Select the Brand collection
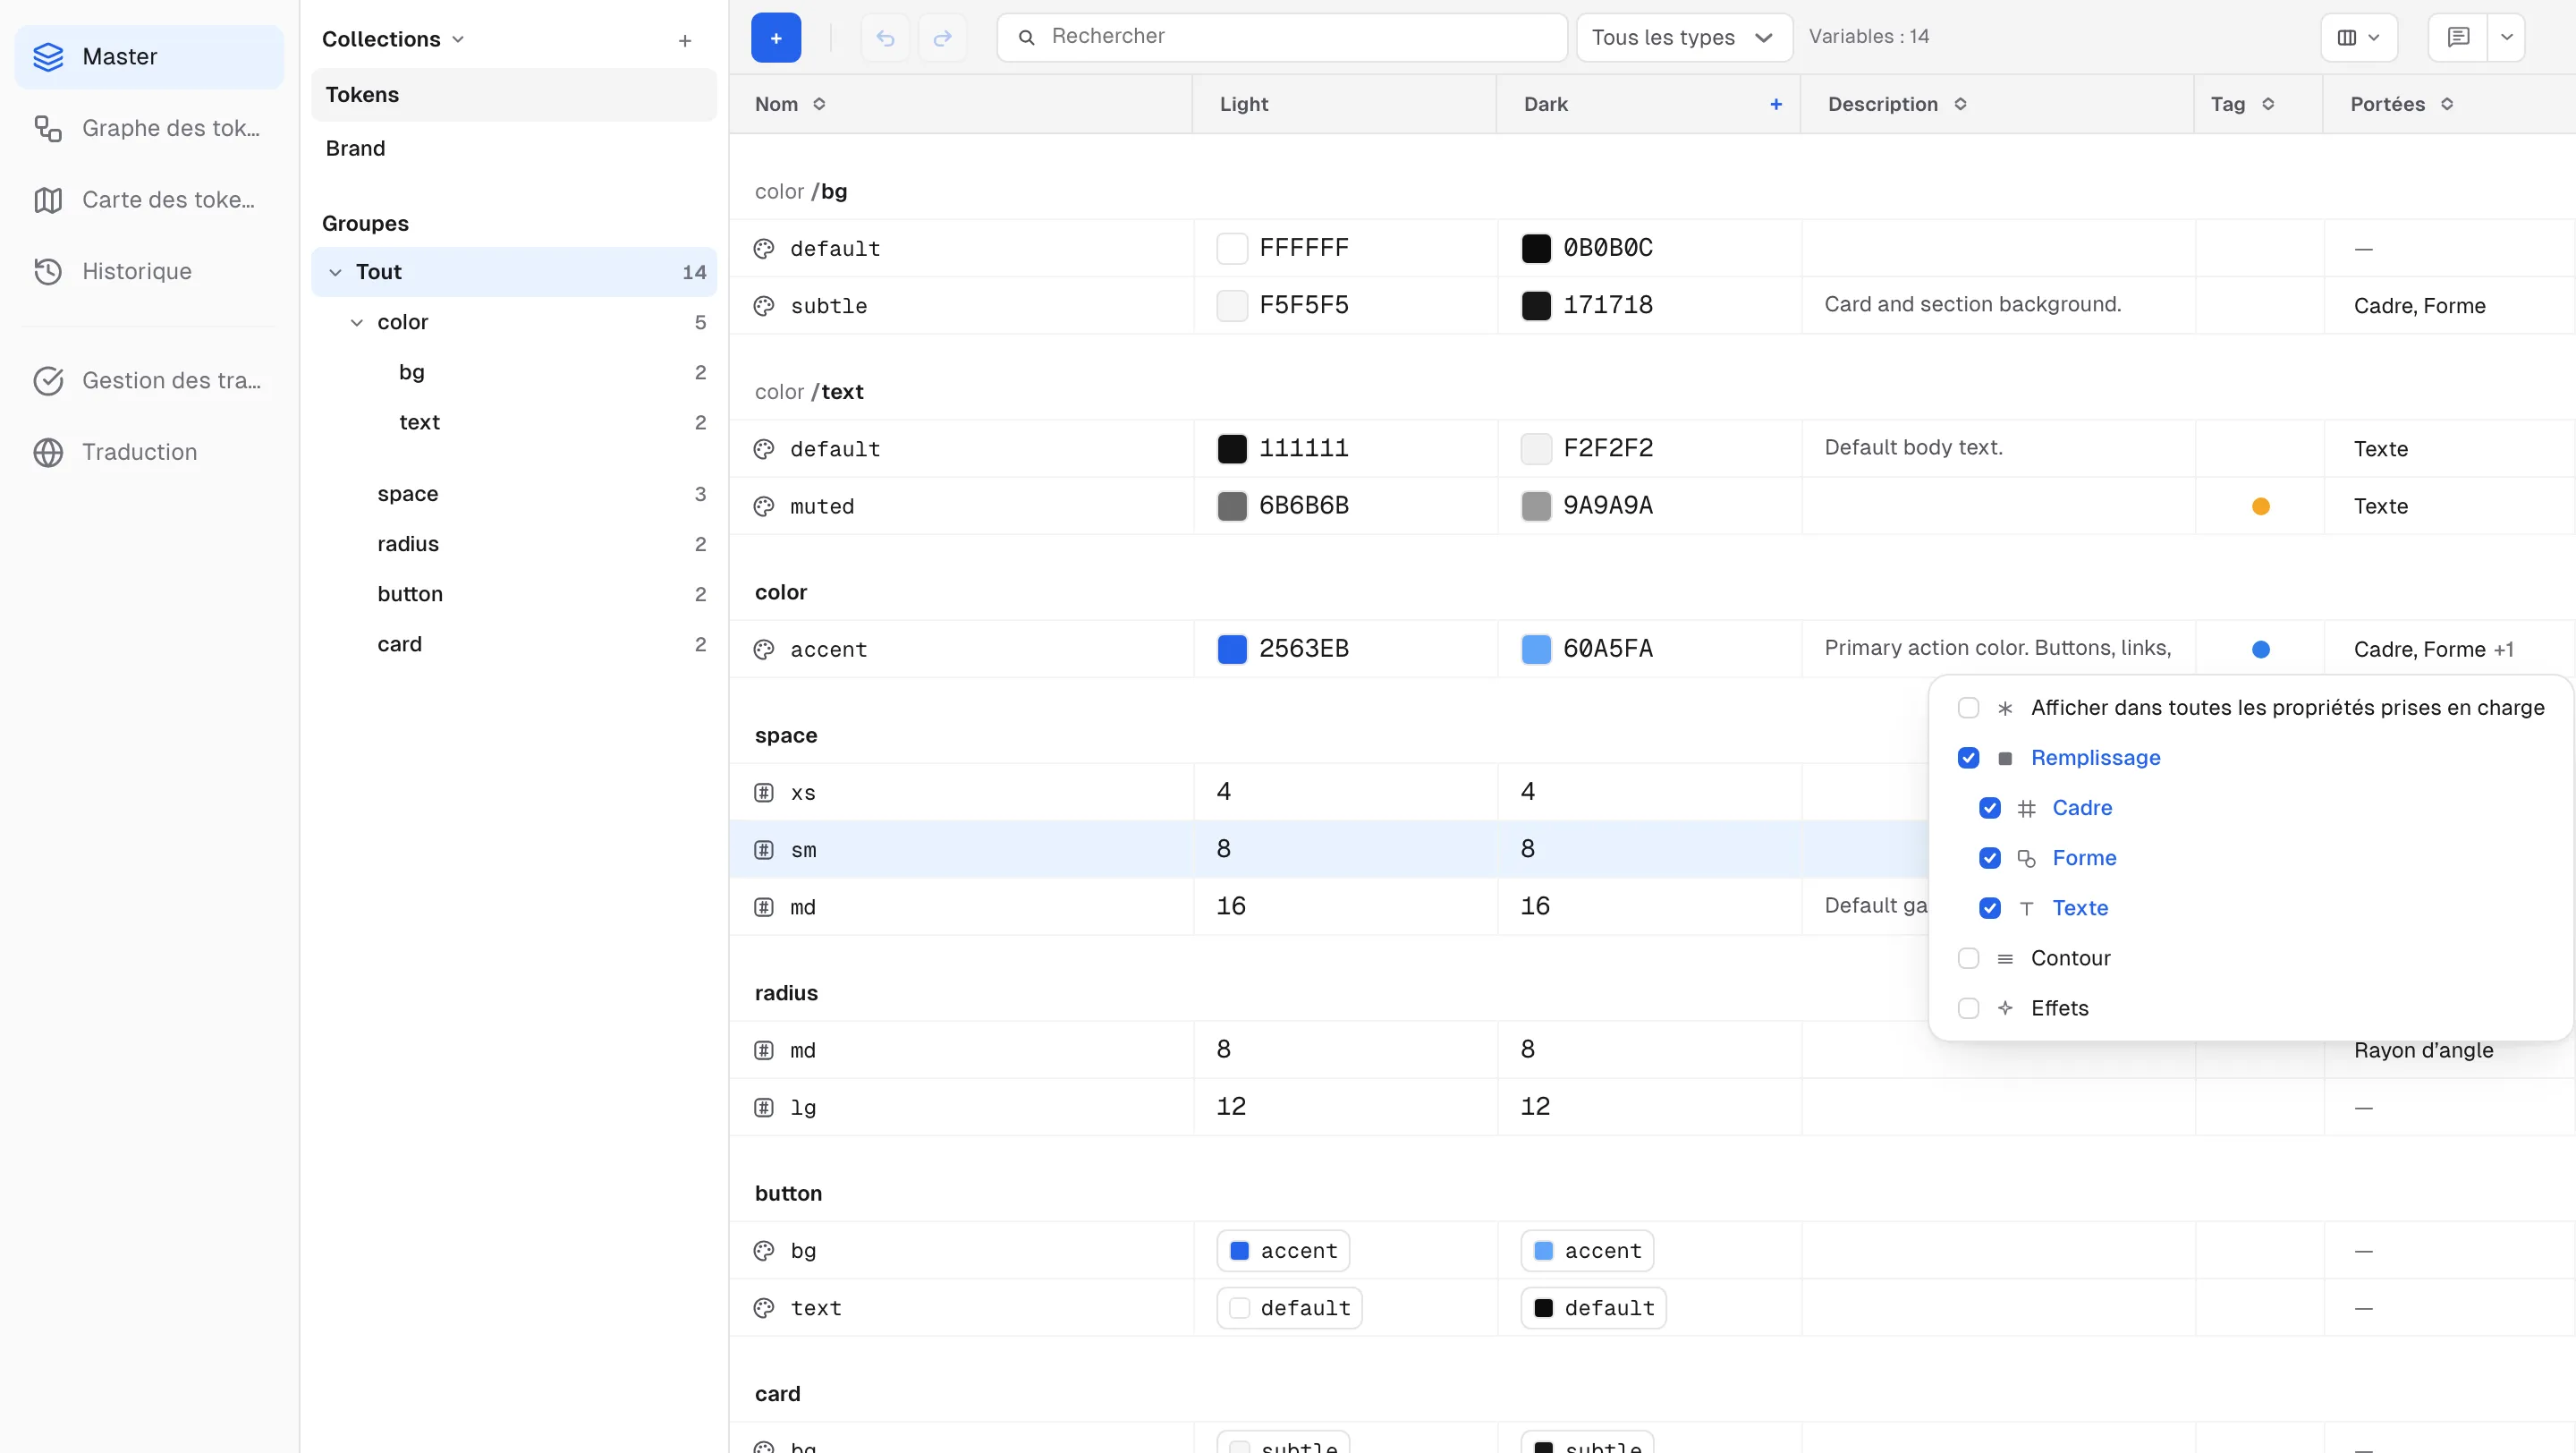Image resolution: width=2576 pixels, height=1453 pixels. pos(514,148)
